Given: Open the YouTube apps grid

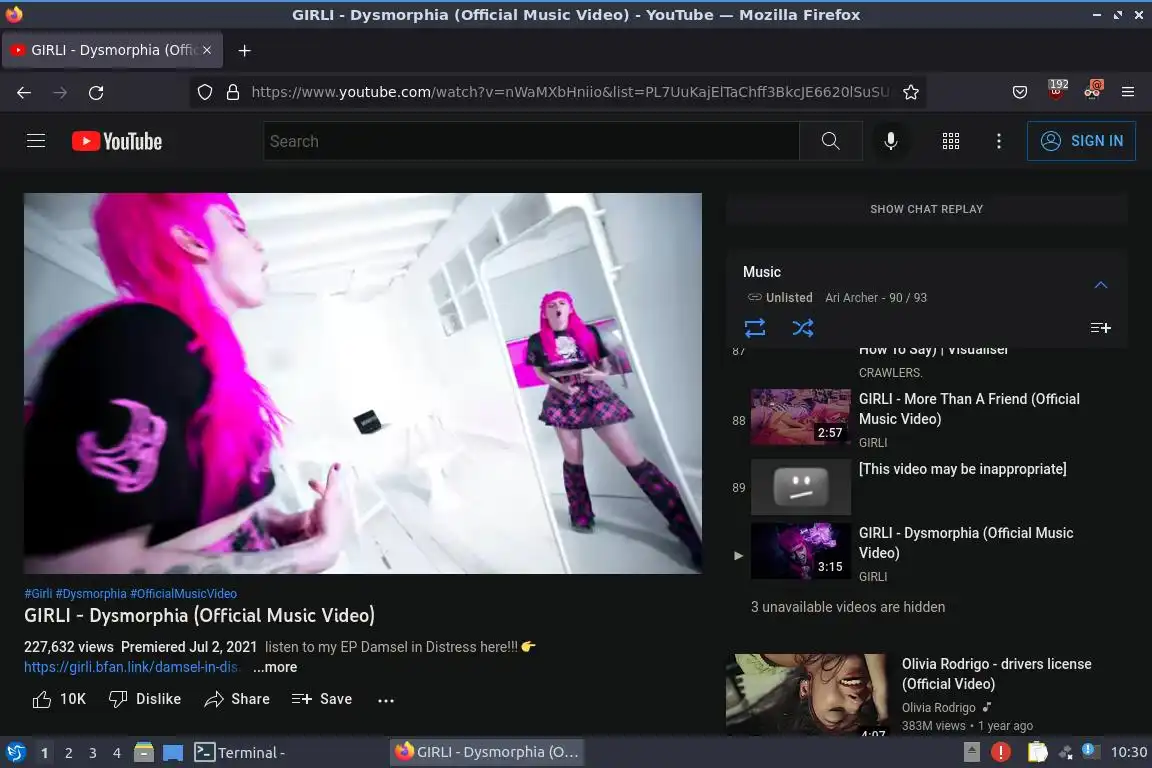Looking at the screenshot, I should 951,141.
